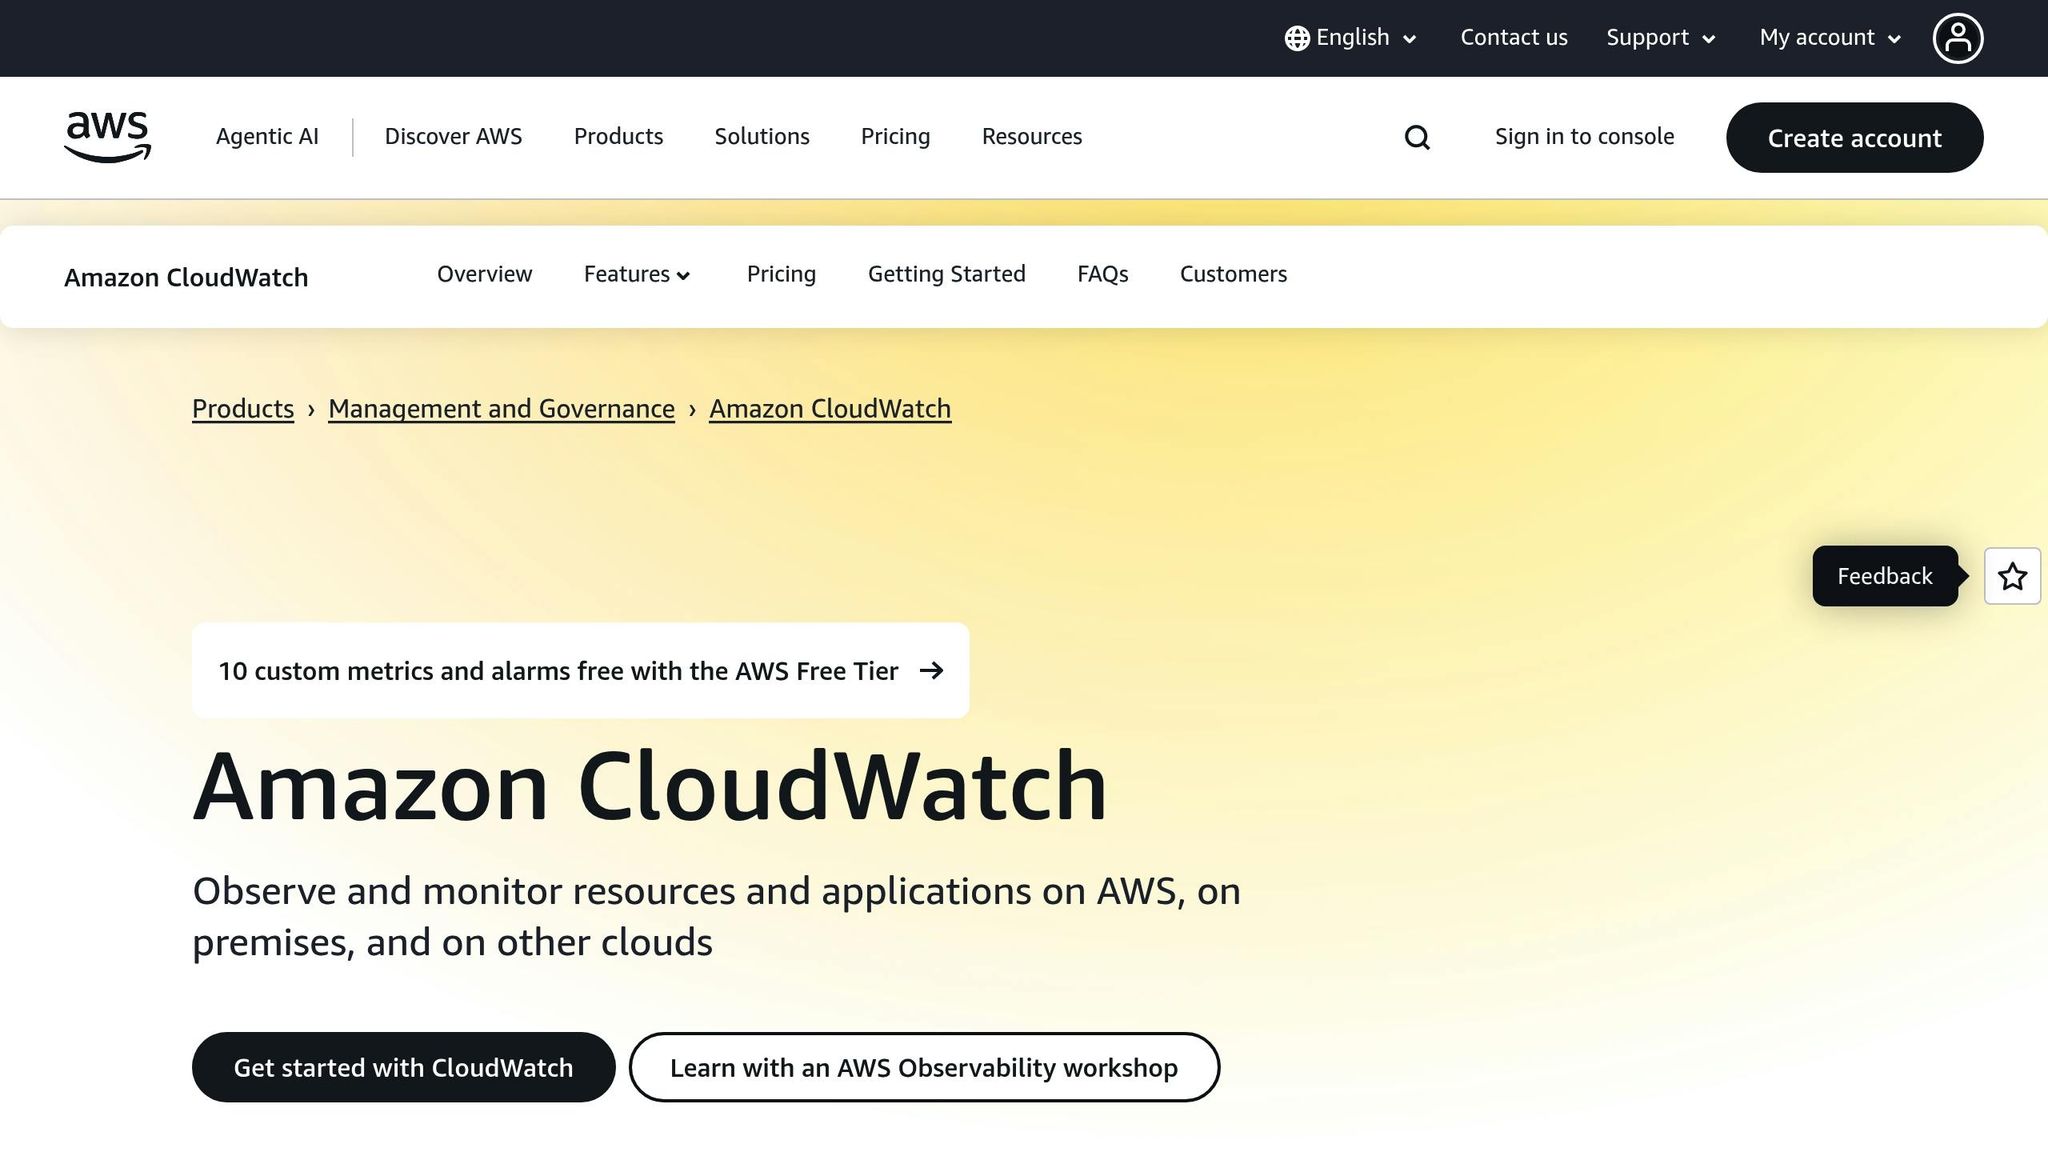Screen dimensions: 2048x1152
Task: Click Get started with CloudWatch
Action: tap(403, 1067)
